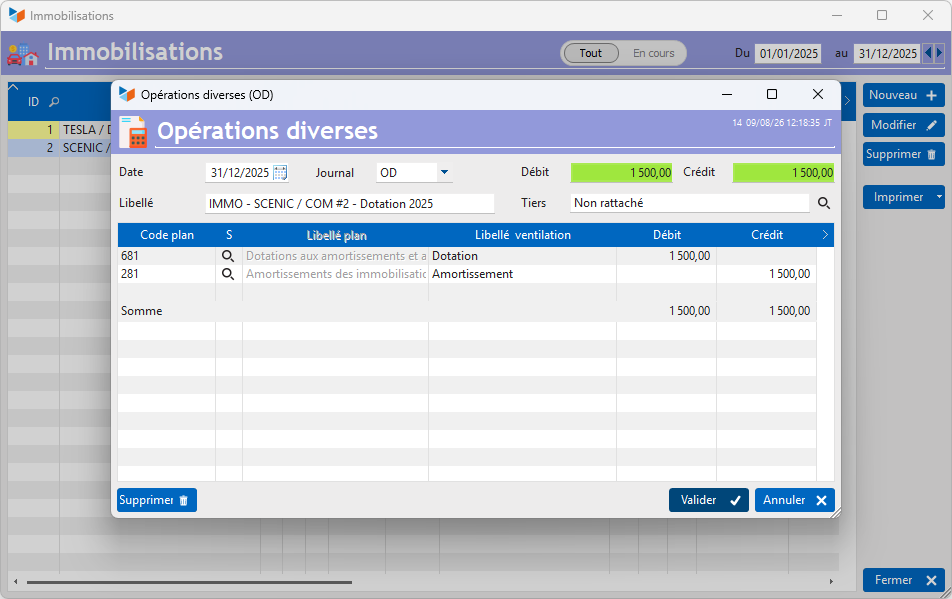The width and height of the screenshot is (952, 599).
Task: Open calendar picker next to Date field
Action: 280,173
